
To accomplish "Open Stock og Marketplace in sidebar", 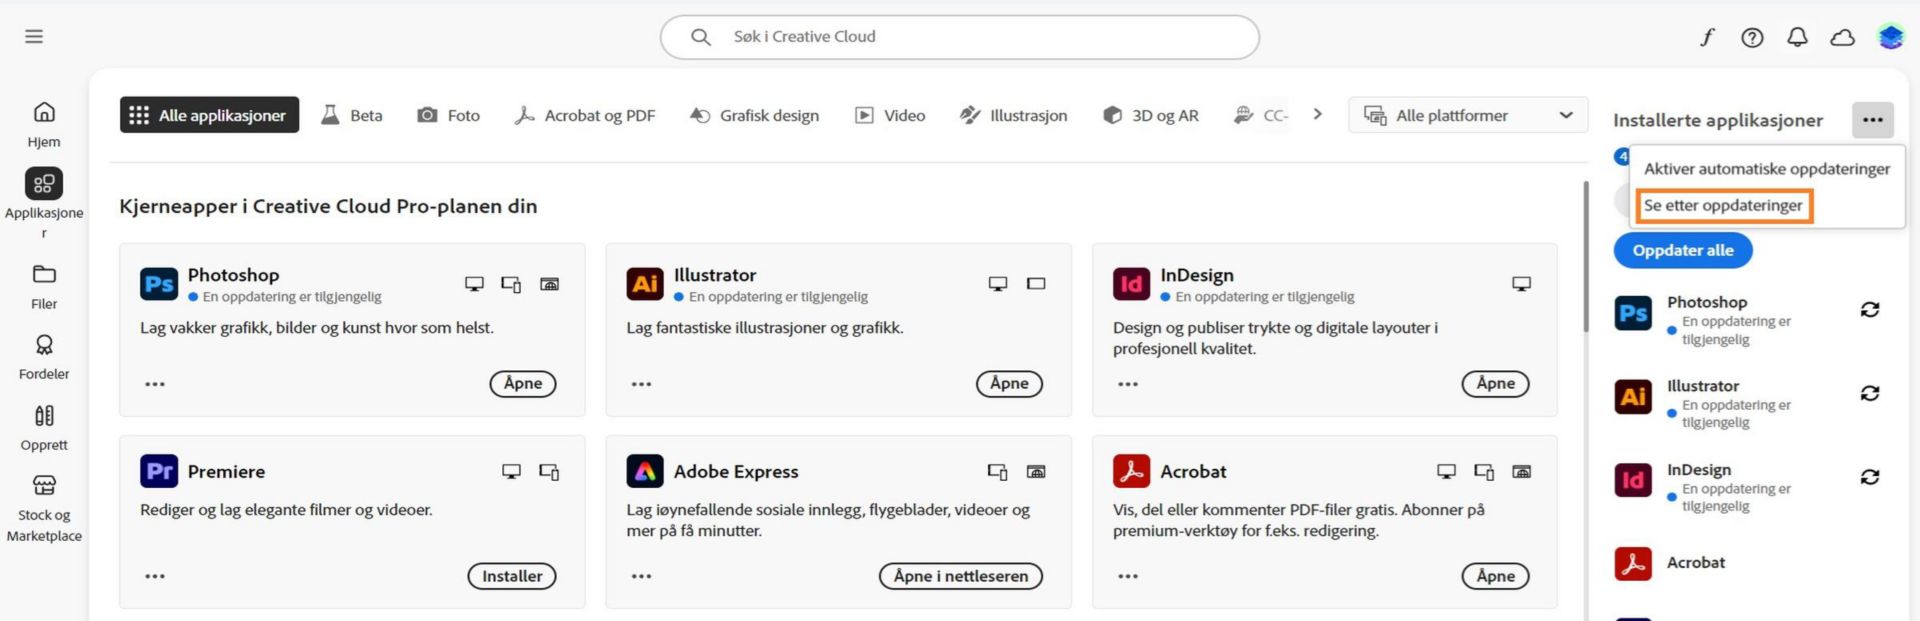I will [x=44, y=509].
